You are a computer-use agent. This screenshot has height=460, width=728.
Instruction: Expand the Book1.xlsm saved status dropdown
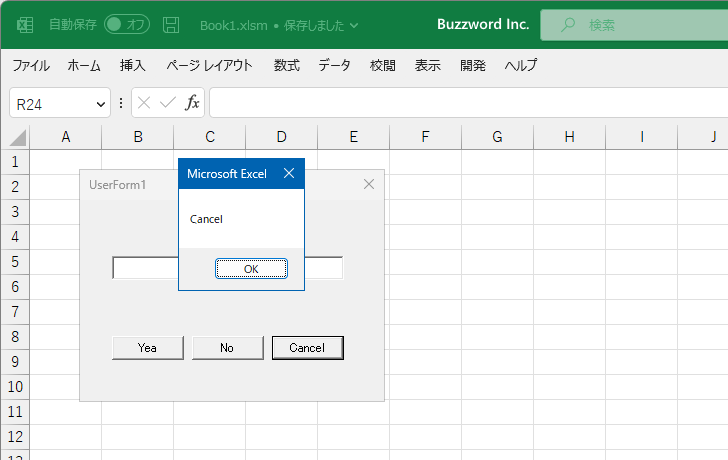coord(354,26)
